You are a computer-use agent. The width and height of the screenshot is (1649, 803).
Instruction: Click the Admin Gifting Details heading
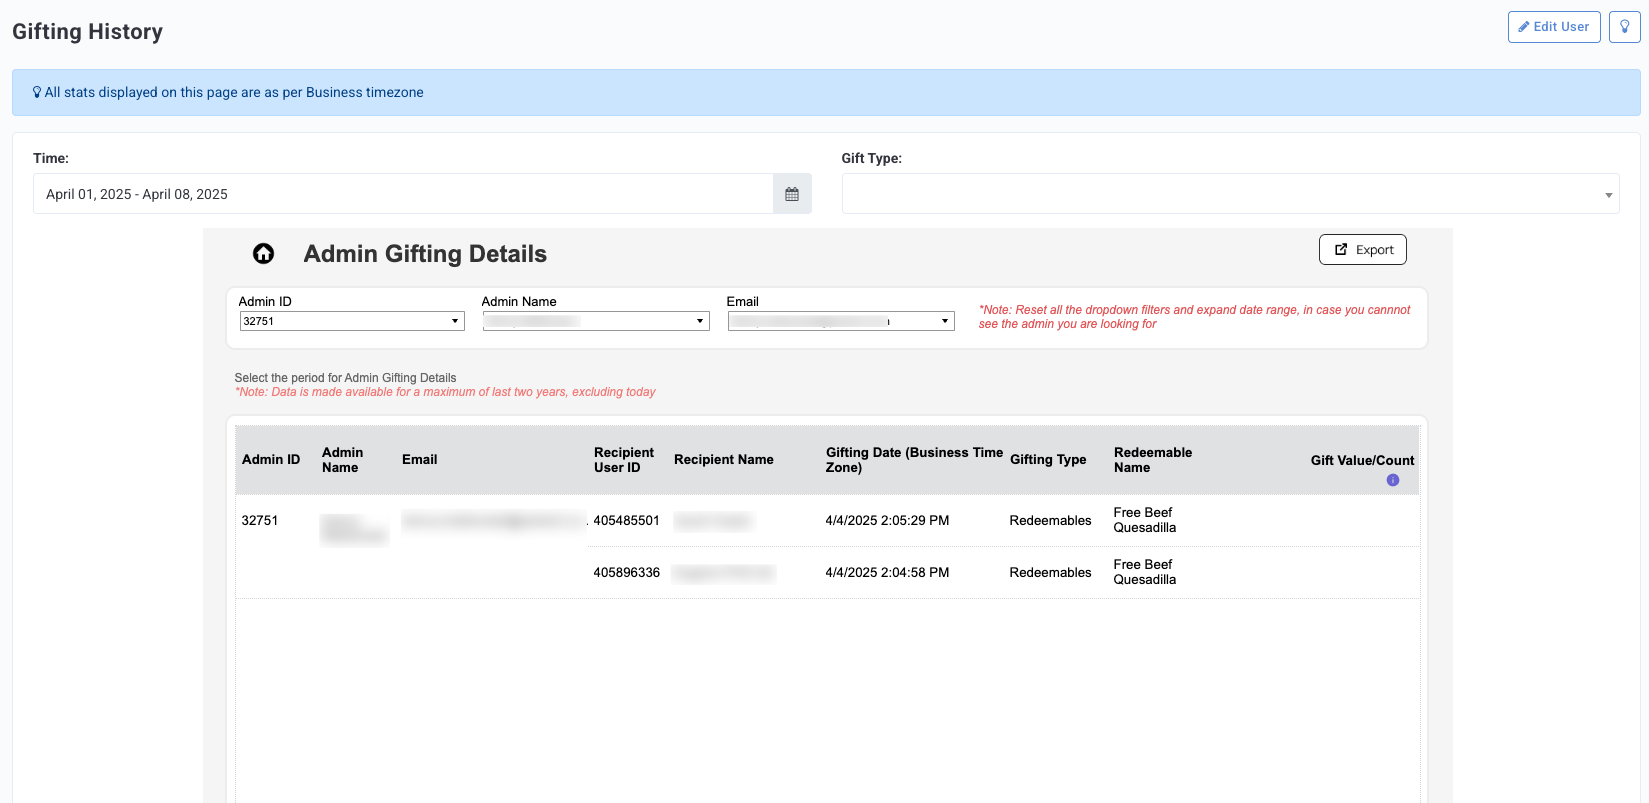[x=425, y=254]
